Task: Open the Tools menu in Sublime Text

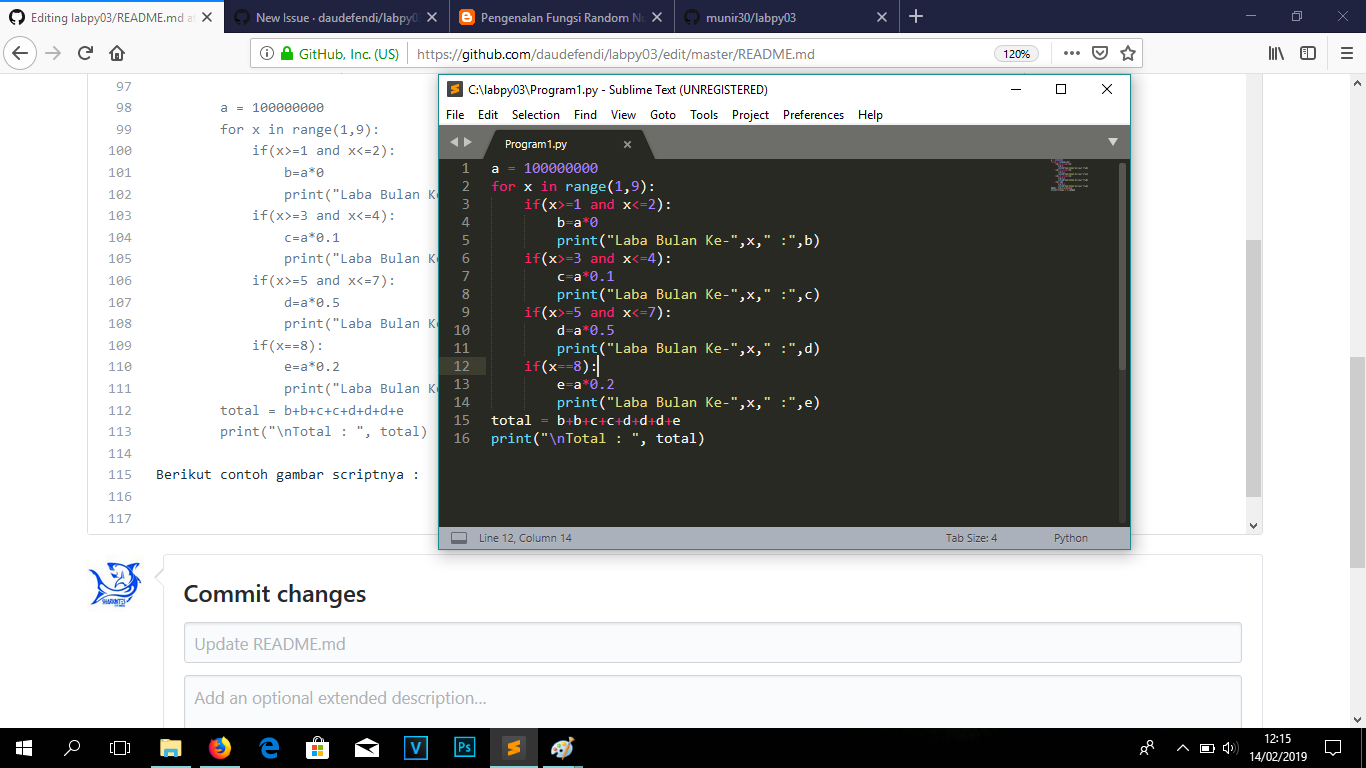Action: pos(703,114)
